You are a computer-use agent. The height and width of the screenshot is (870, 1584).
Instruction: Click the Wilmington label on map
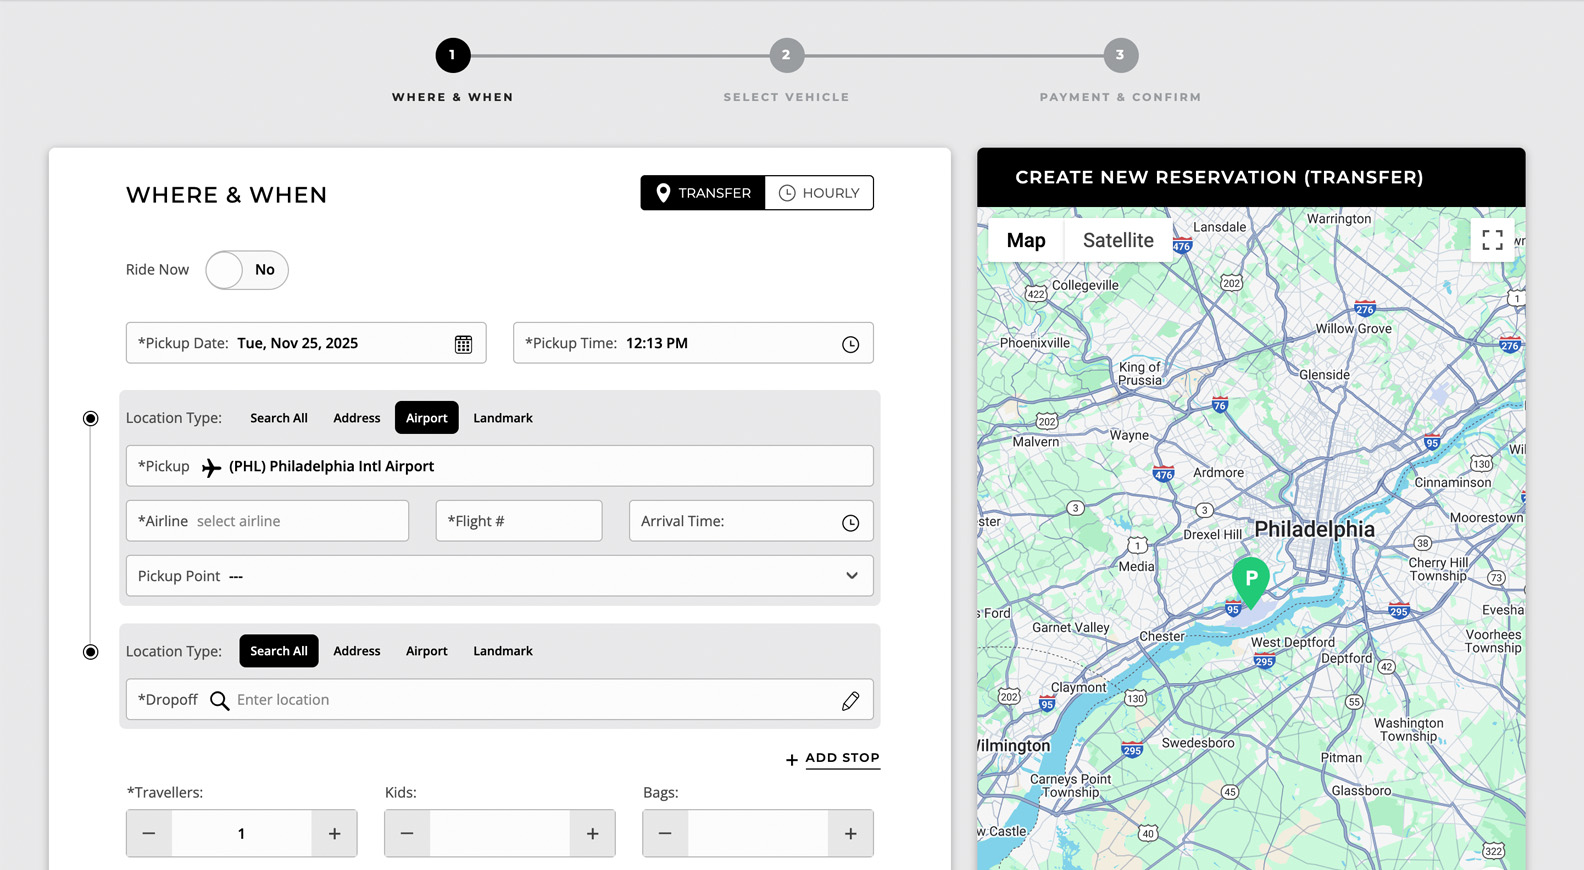tap(1014, 746)
